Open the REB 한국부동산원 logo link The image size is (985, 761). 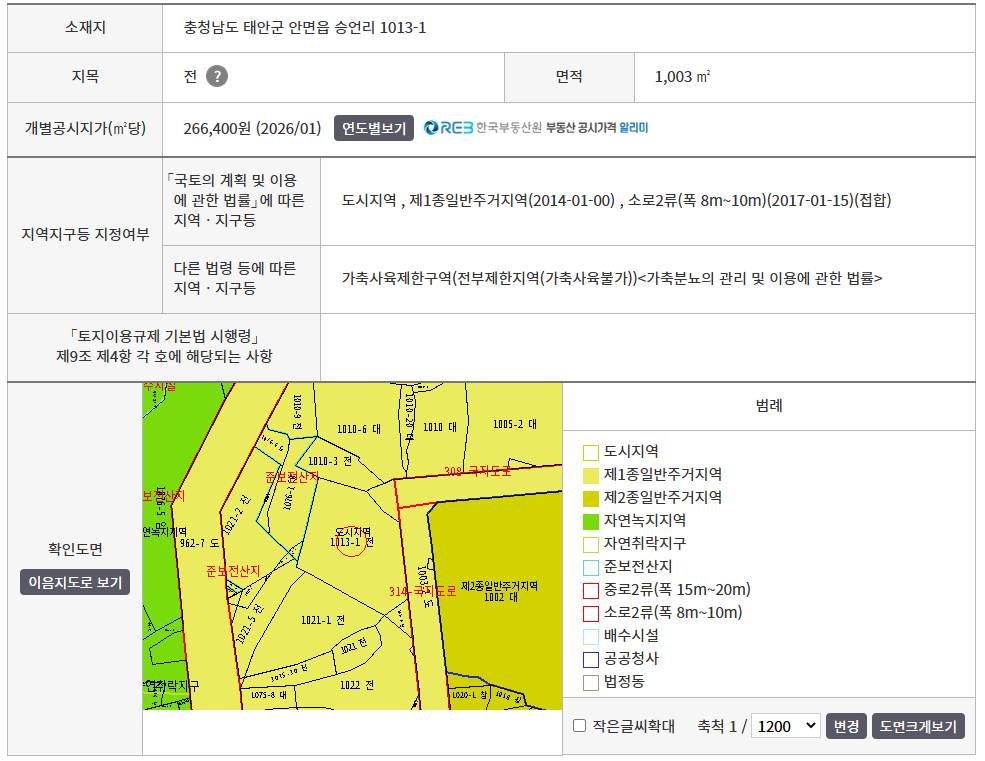click(482, 128)
